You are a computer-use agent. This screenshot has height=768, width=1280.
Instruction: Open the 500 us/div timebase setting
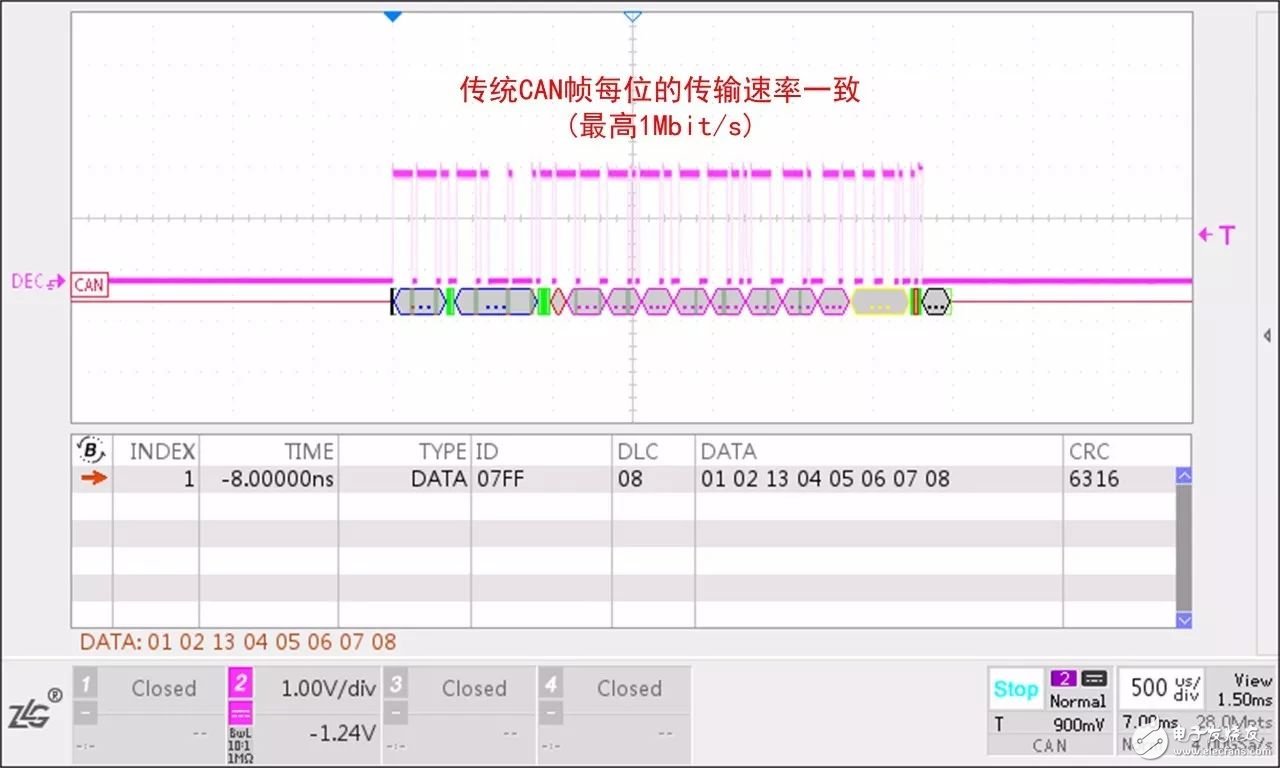tap(1161, 688)
